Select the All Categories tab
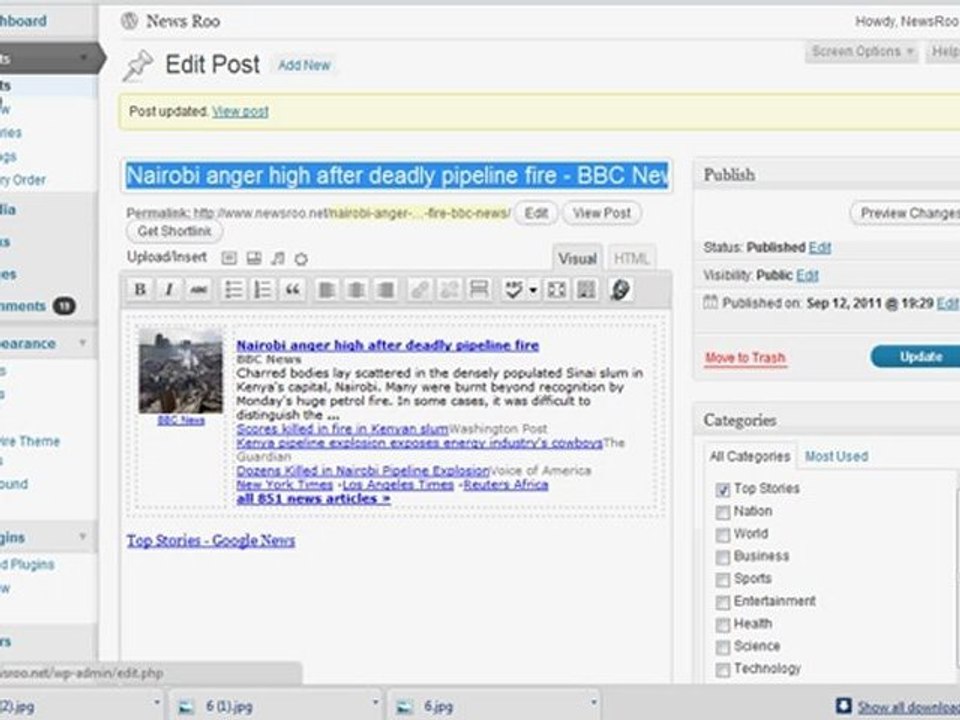The width and height of the screenshot is (960, 720). click(749, 456)
